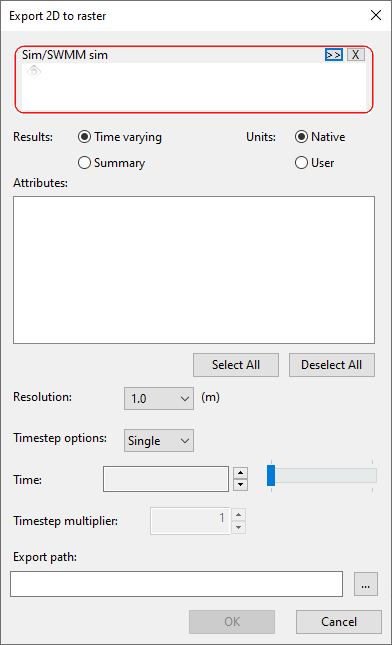Click the time slider handle

tap(271, 476)
